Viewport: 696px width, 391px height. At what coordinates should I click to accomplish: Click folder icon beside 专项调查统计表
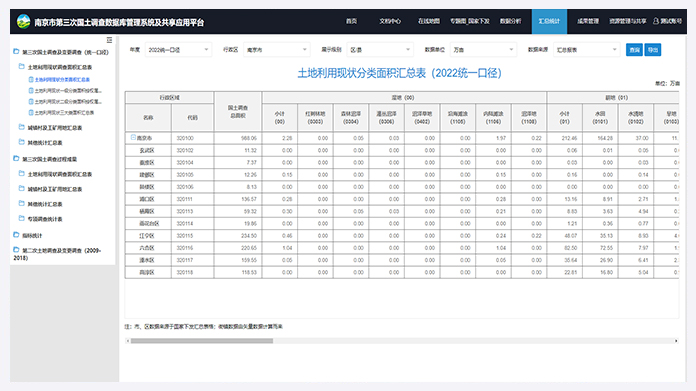coord(21,218)
